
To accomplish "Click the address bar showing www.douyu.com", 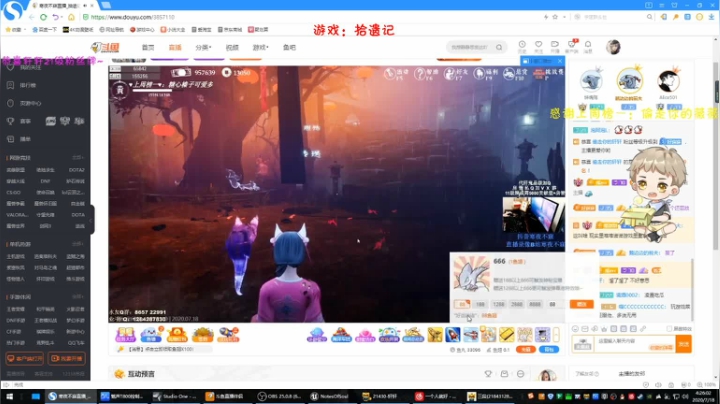I will pos(312,17).
